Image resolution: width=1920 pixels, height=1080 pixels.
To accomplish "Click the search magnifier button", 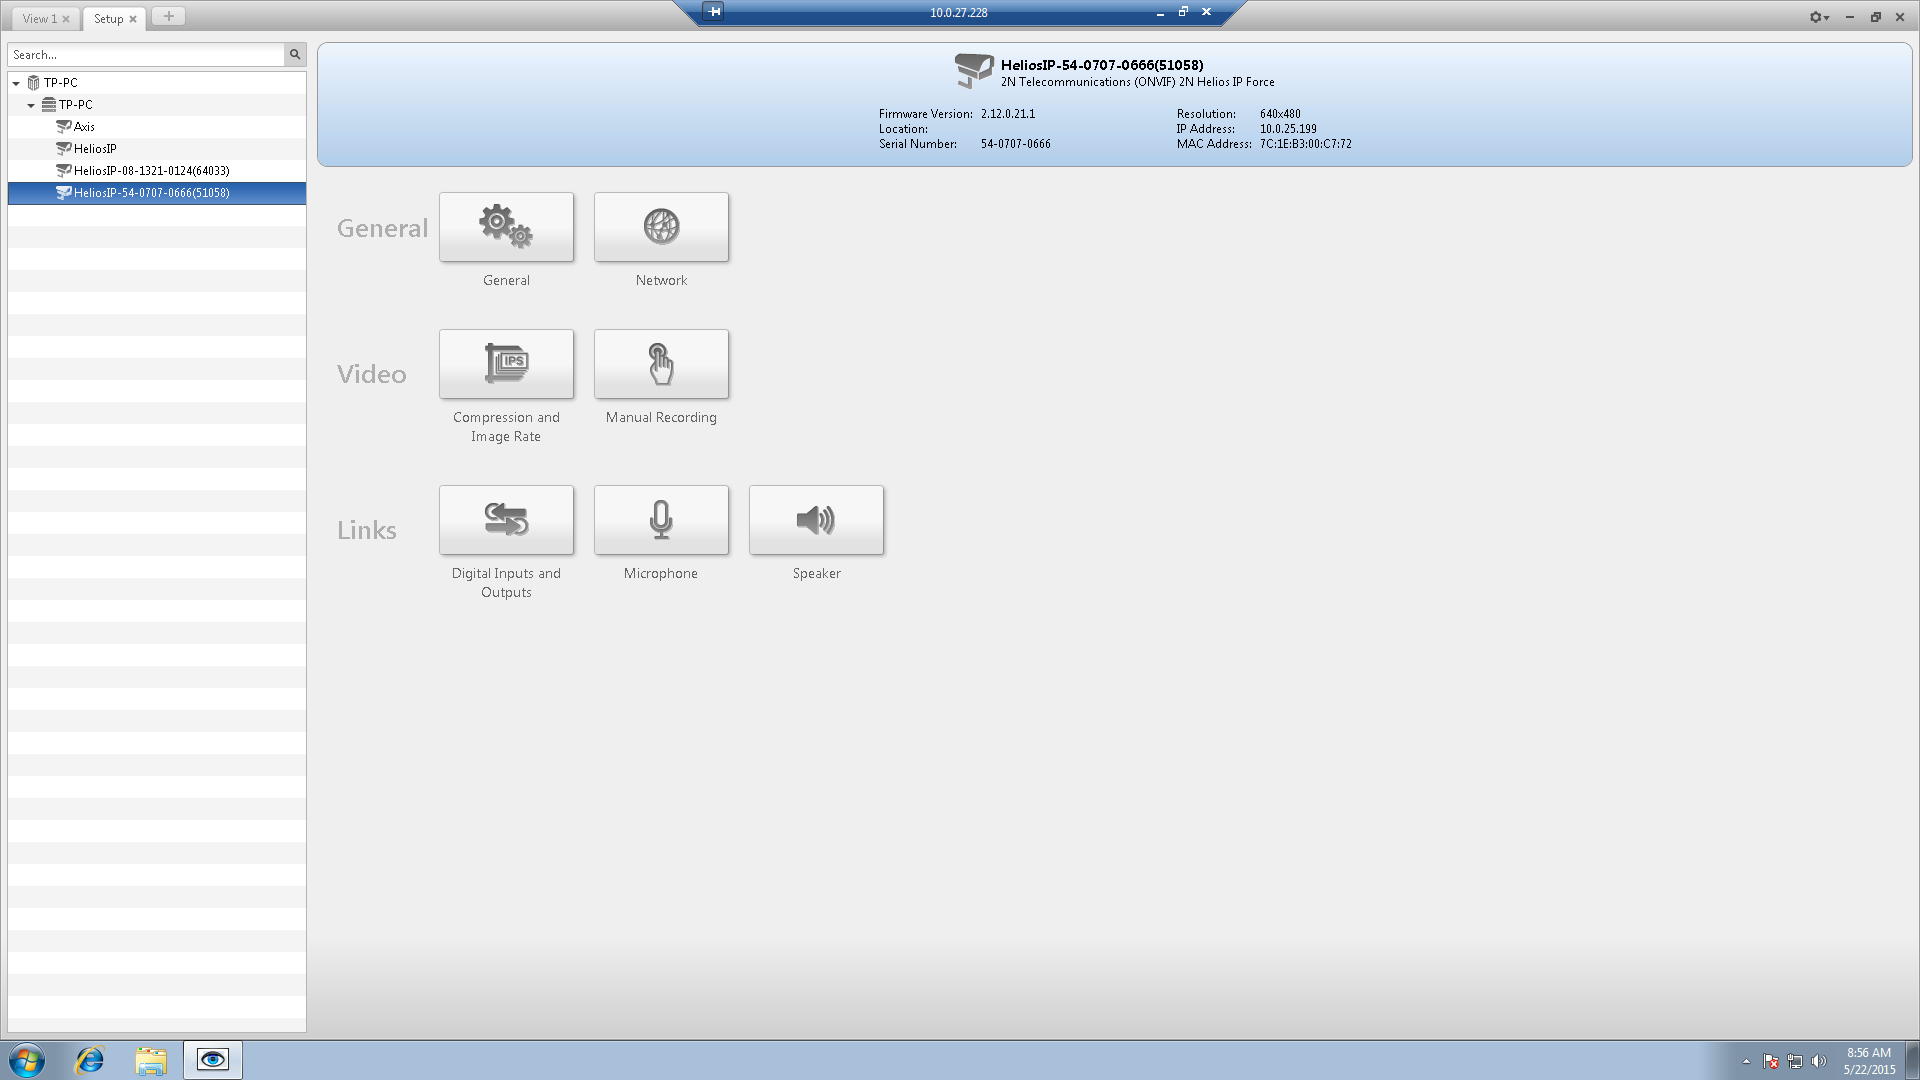I will [295, 55].
